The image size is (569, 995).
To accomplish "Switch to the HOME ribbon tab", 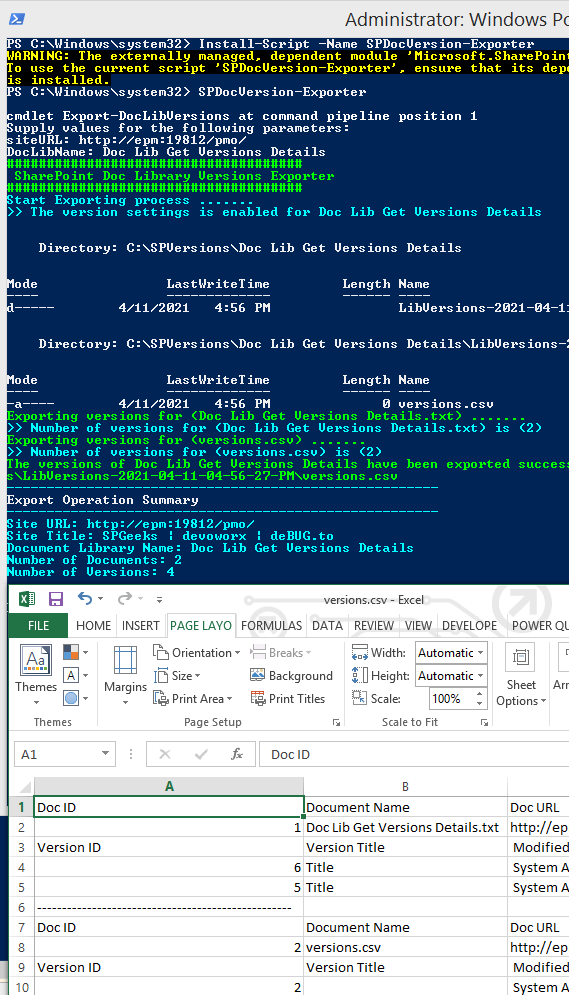I will [93, 626].
